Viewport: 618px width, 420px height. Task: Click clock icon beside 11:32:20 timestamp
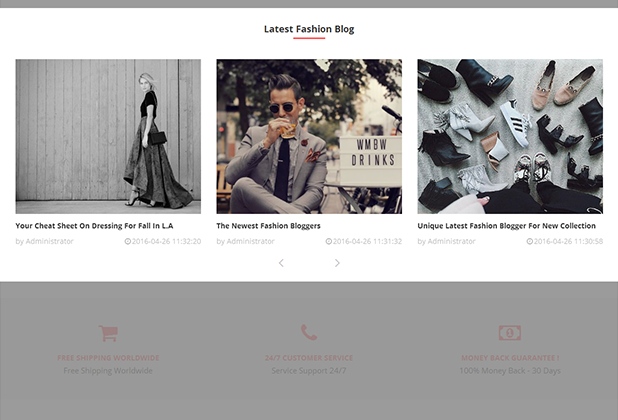[127, 242]
